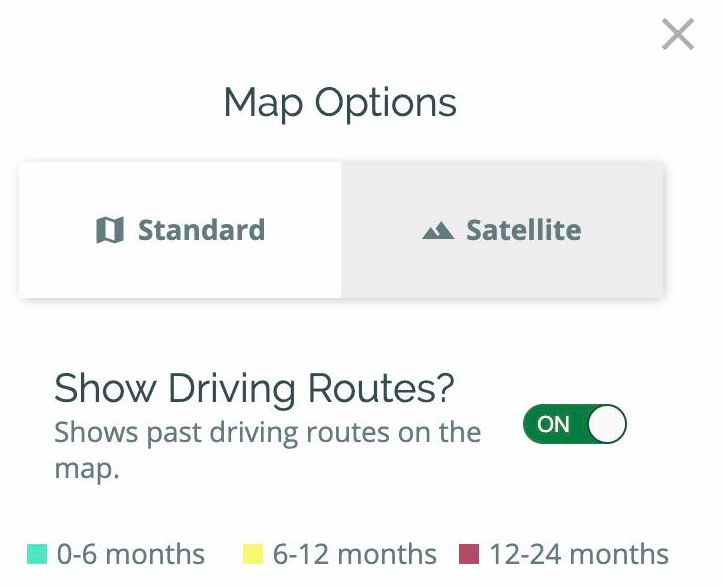Viewport: 722px width, 587px height.
Task: Click the folded map icon beside Standard
Action: click(x=109, y=231)
